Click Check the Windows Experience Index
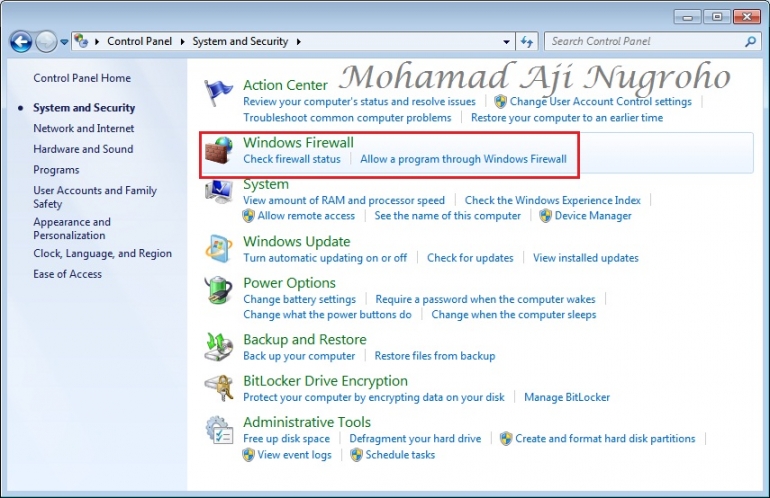 click(x=552, y=200)
